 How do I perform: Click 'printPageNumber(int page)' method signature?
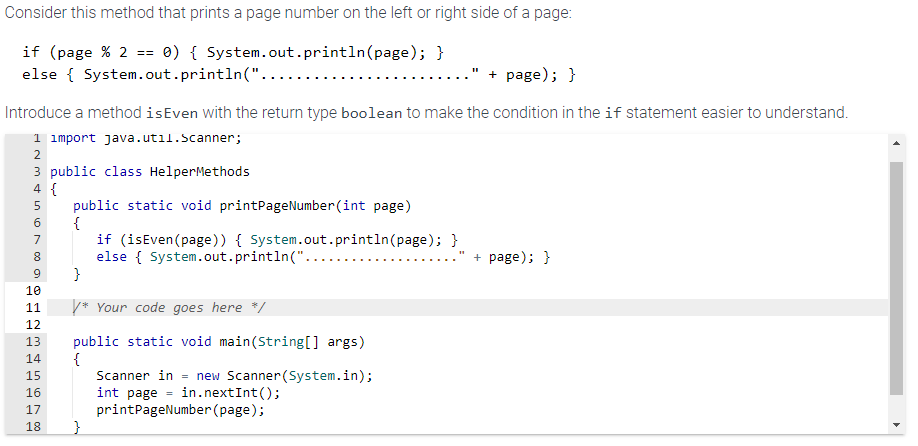point(315,206)
